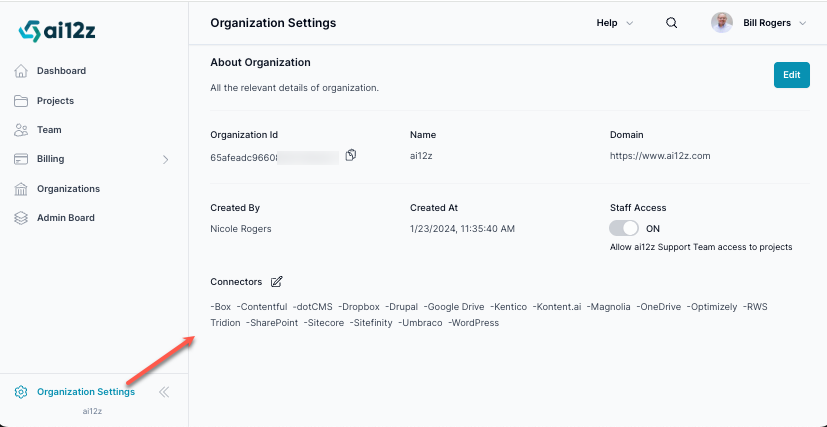827x427 pixels.
Task: Click the Organization Settings page title
Action: tap(273, 23)
